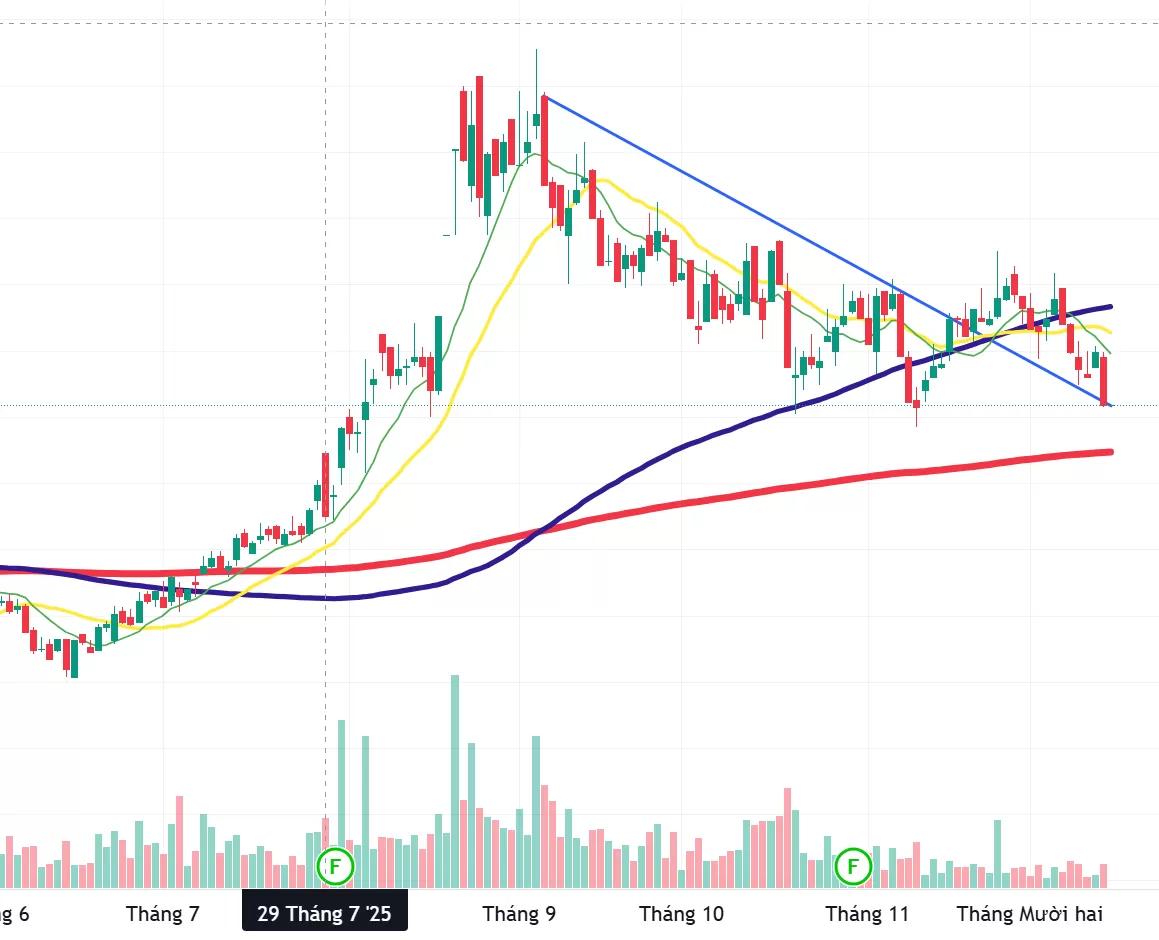Click the lower right endpoint of blue trendline
The height and width of the screenshot is (940, 1159).
pos(1109,405)
